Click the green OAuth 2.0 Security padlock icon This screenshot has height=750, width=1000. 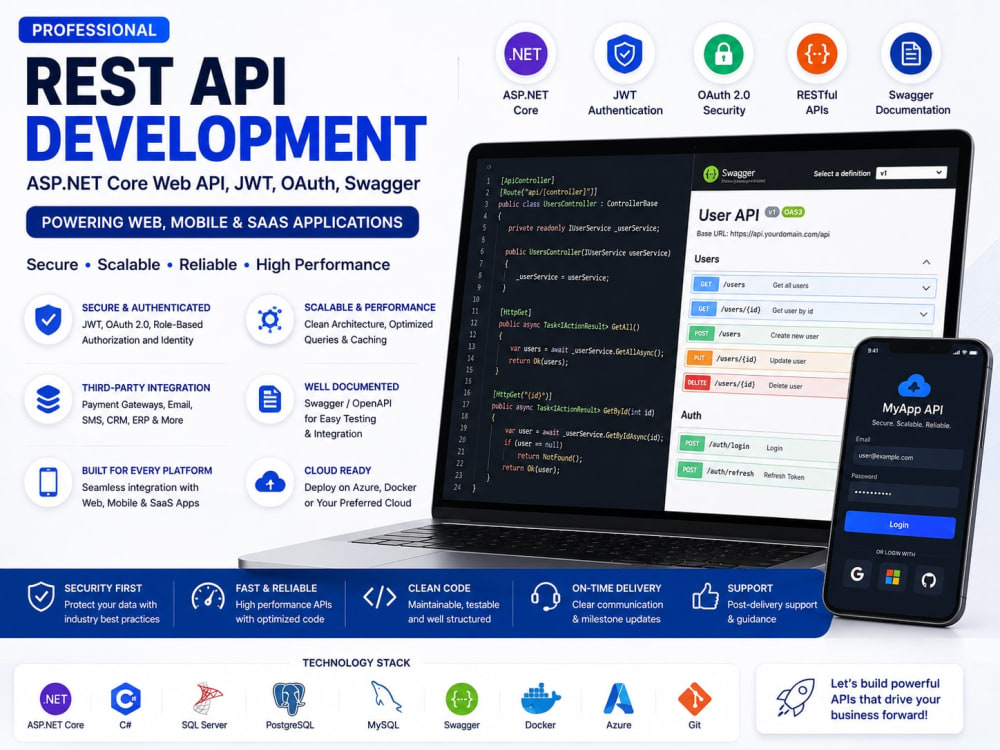click(723, 54)
